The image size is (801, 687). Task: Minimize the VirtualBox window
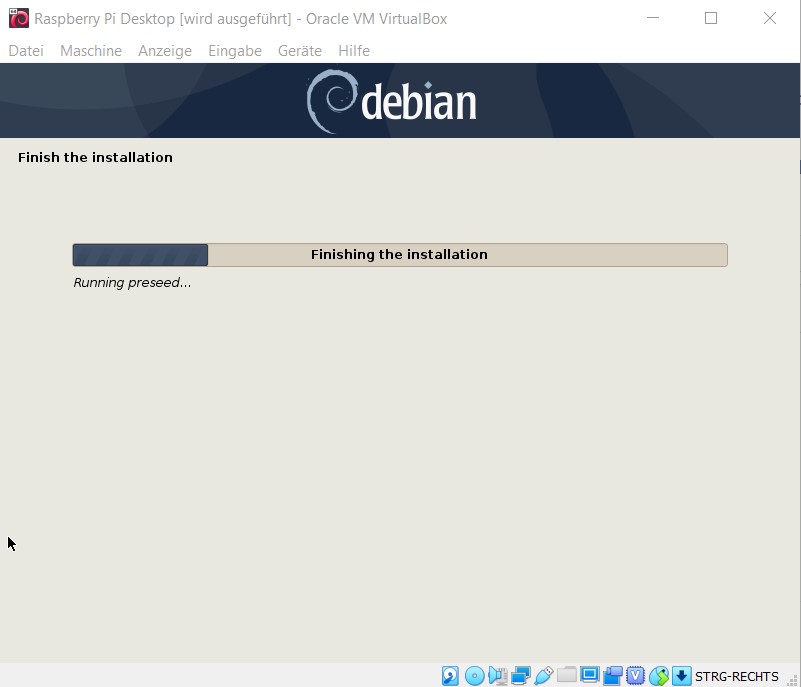click(653, 18)
